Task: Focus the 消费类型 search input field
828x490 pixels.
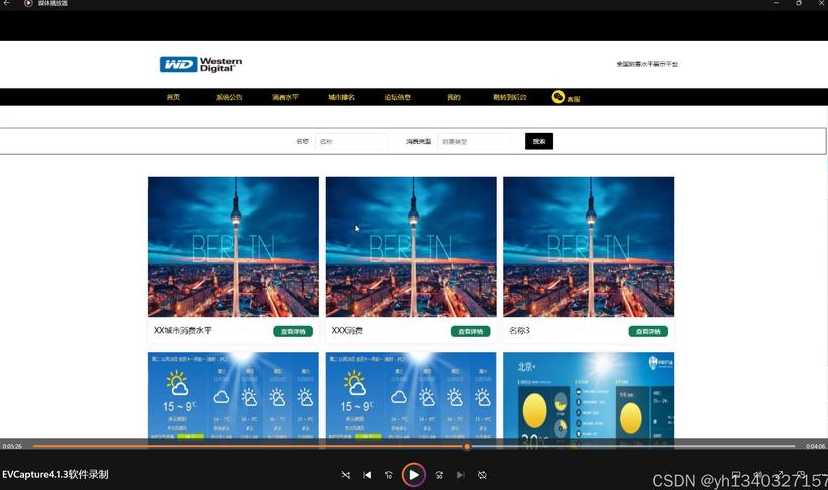Action: [474, 142]
